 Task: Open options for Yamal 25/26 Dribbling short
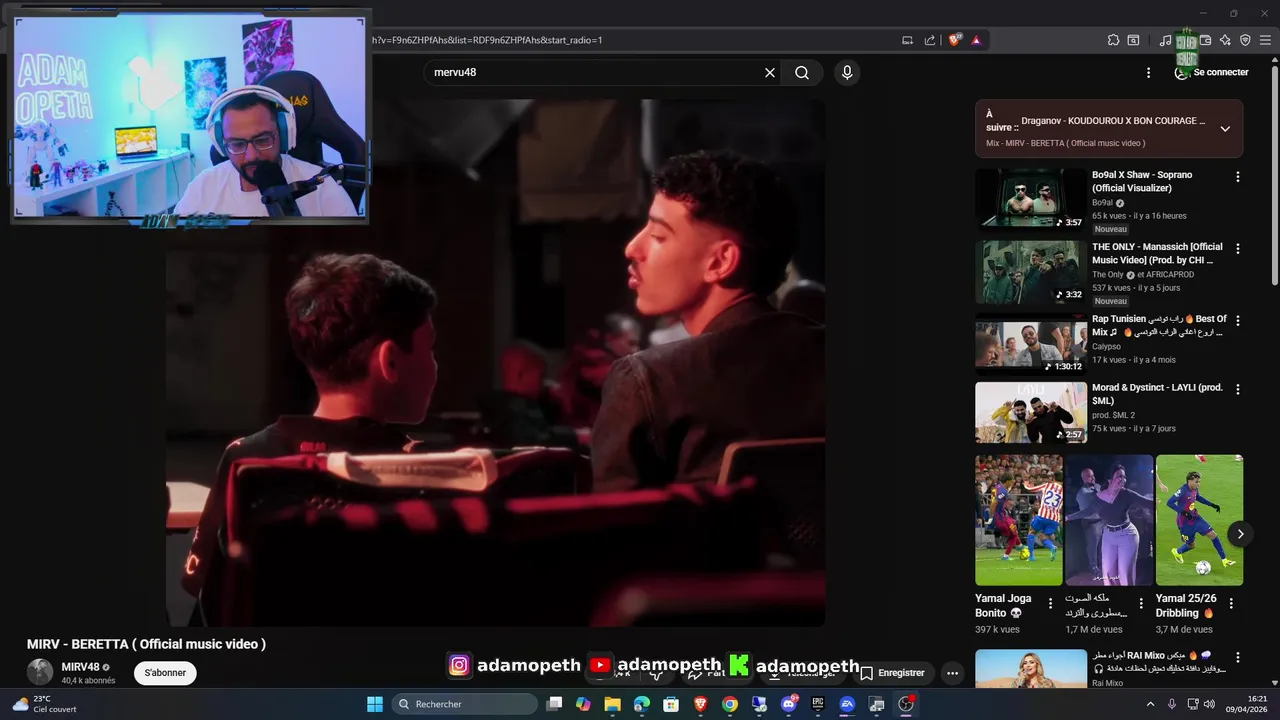pyautogui.click(x=1231, y=603)
